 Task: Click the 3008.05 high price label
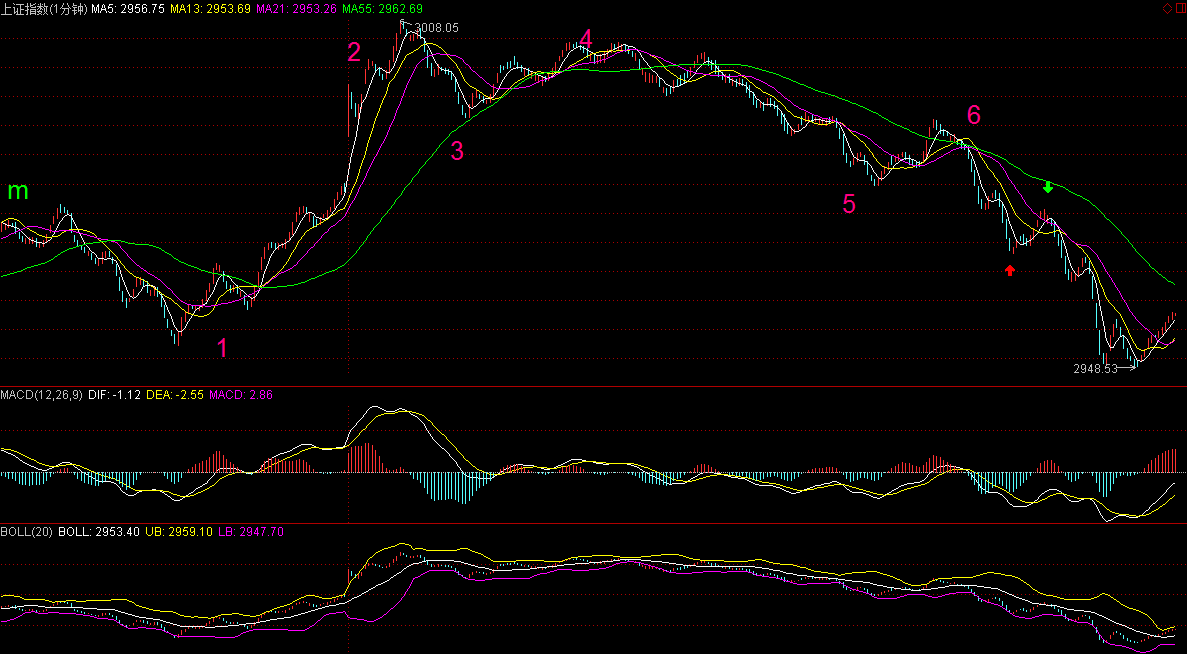pyautogui.click(x=437, y=27)
